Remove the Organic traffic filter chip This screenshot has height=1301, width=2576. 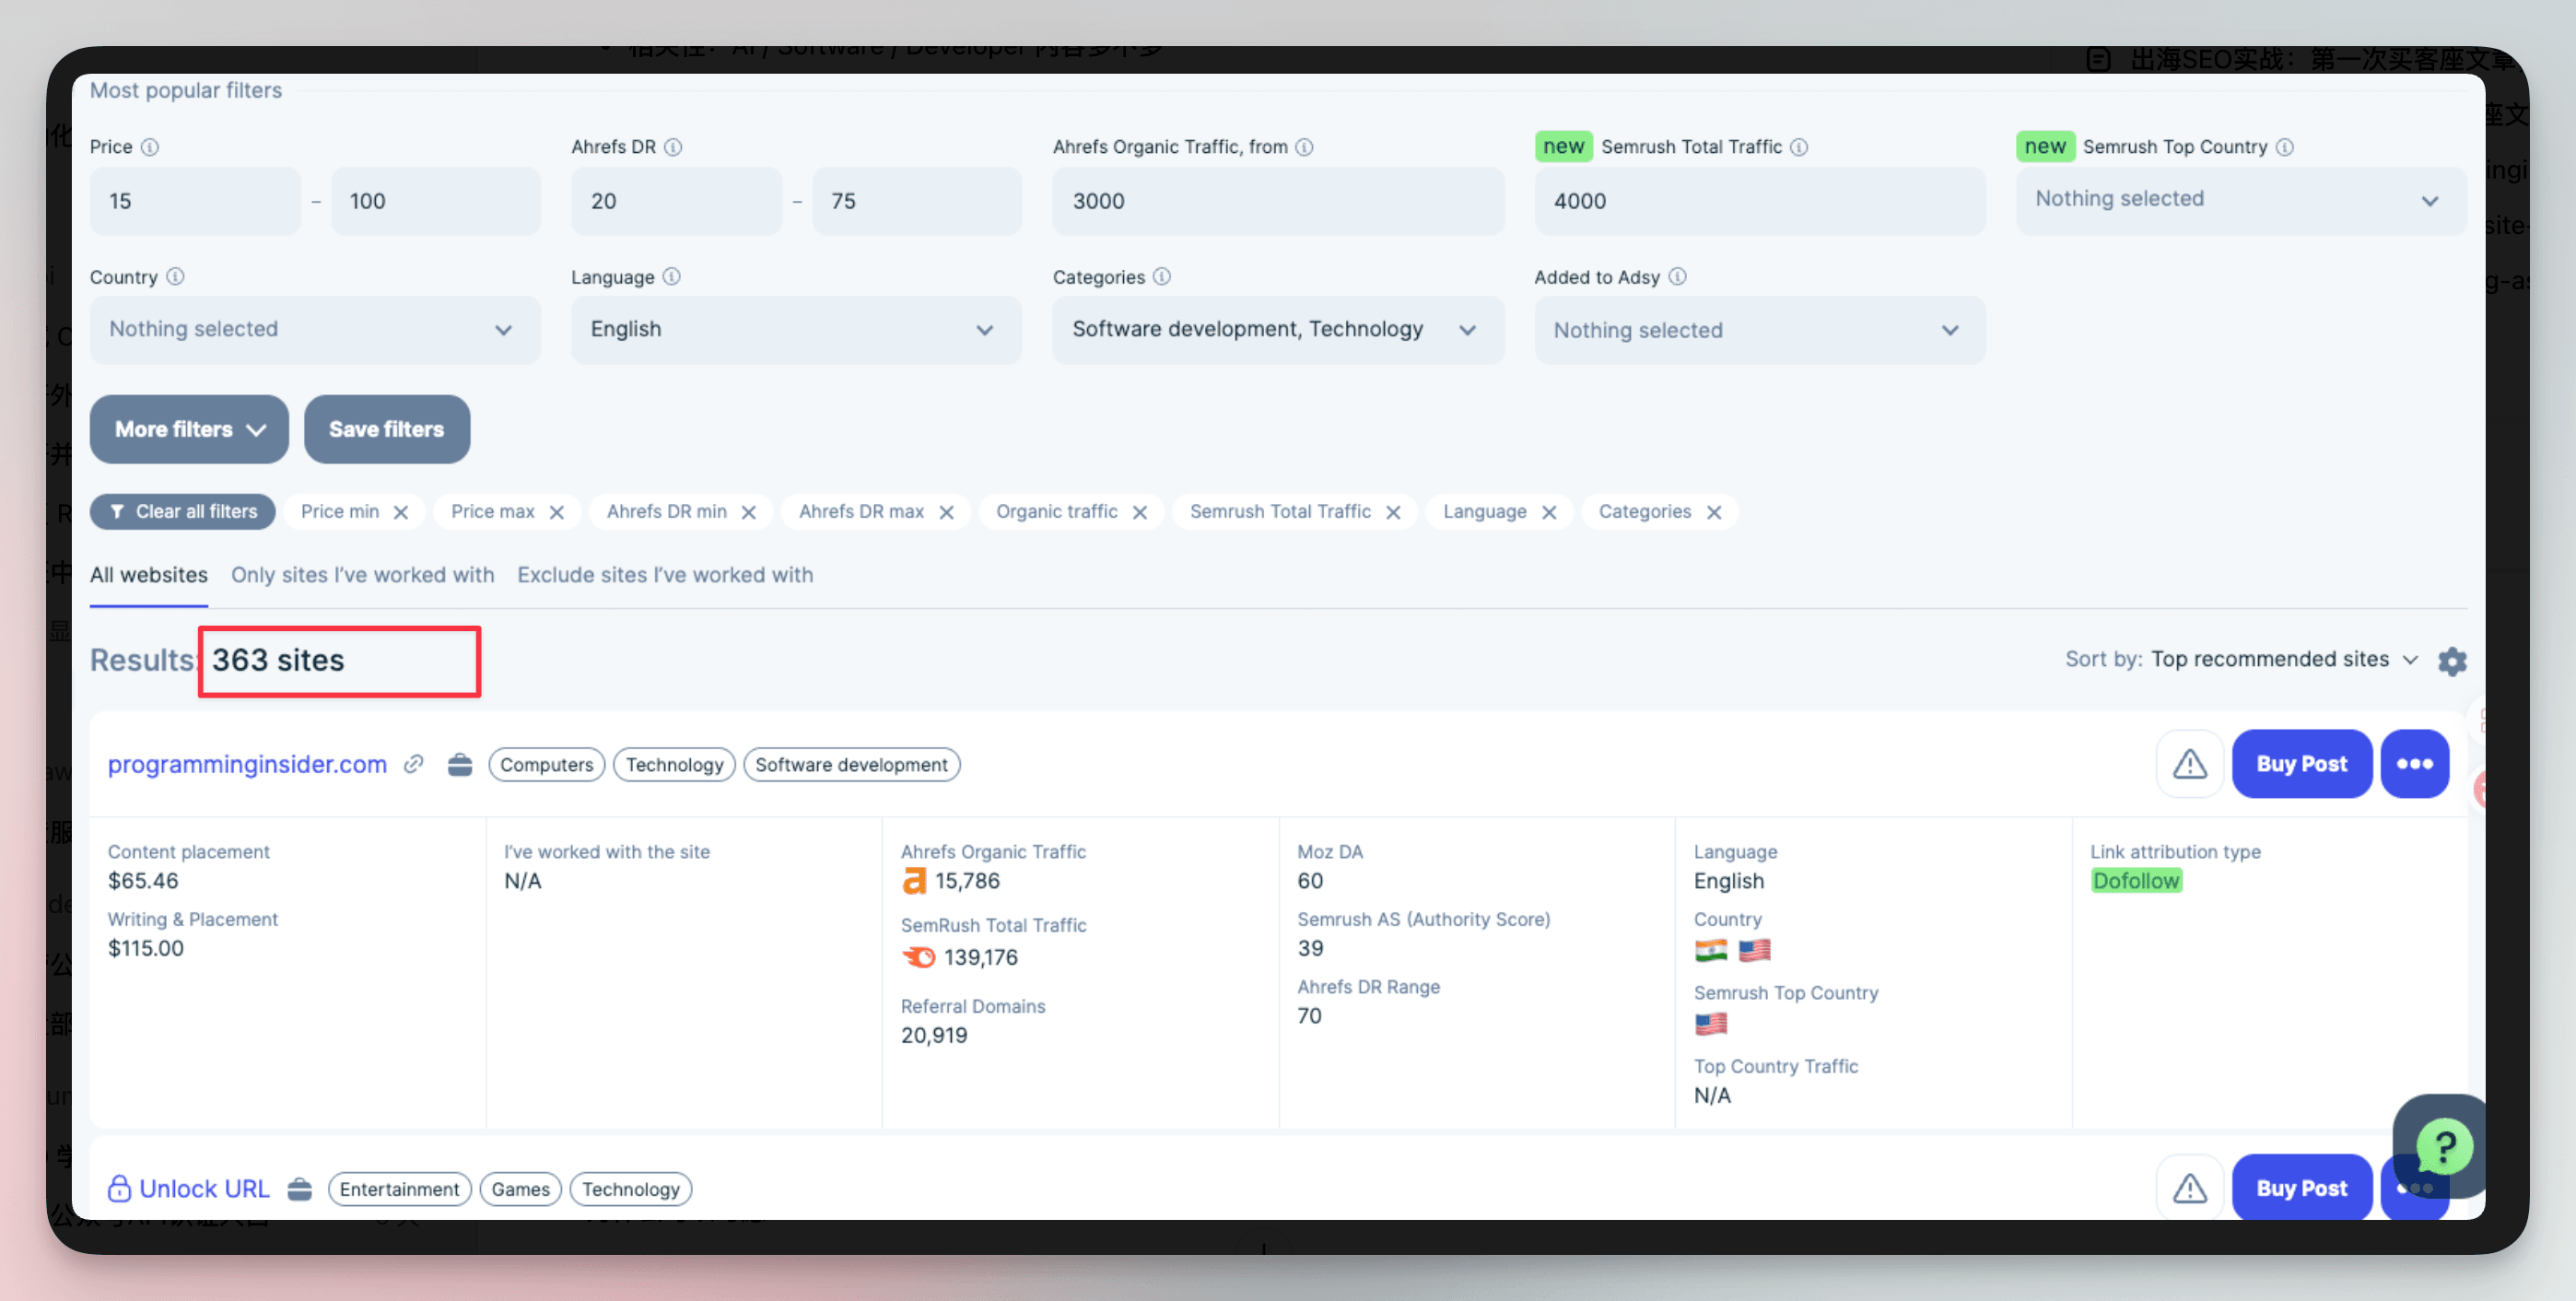(x=1140, y=512)
